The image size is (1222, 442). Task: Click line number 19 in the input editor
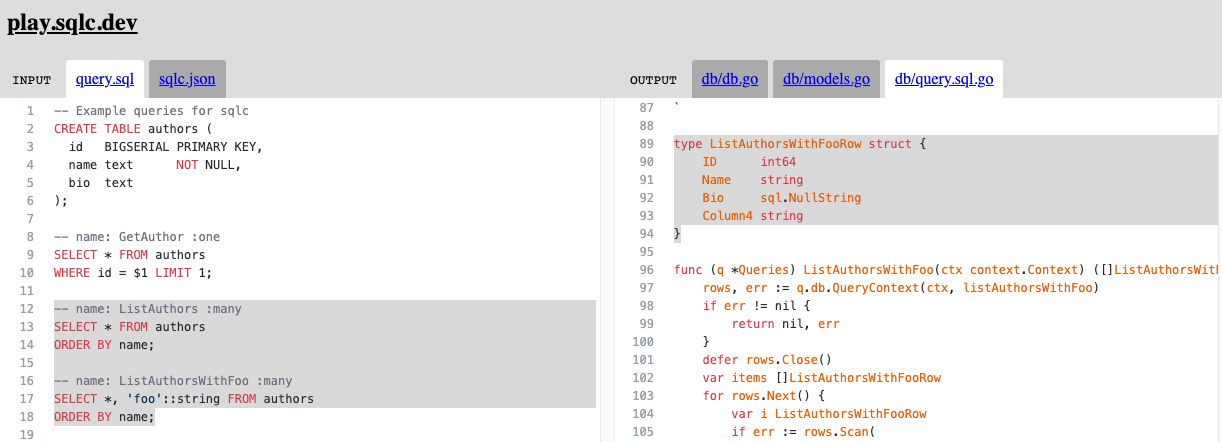tap(28, 435)
